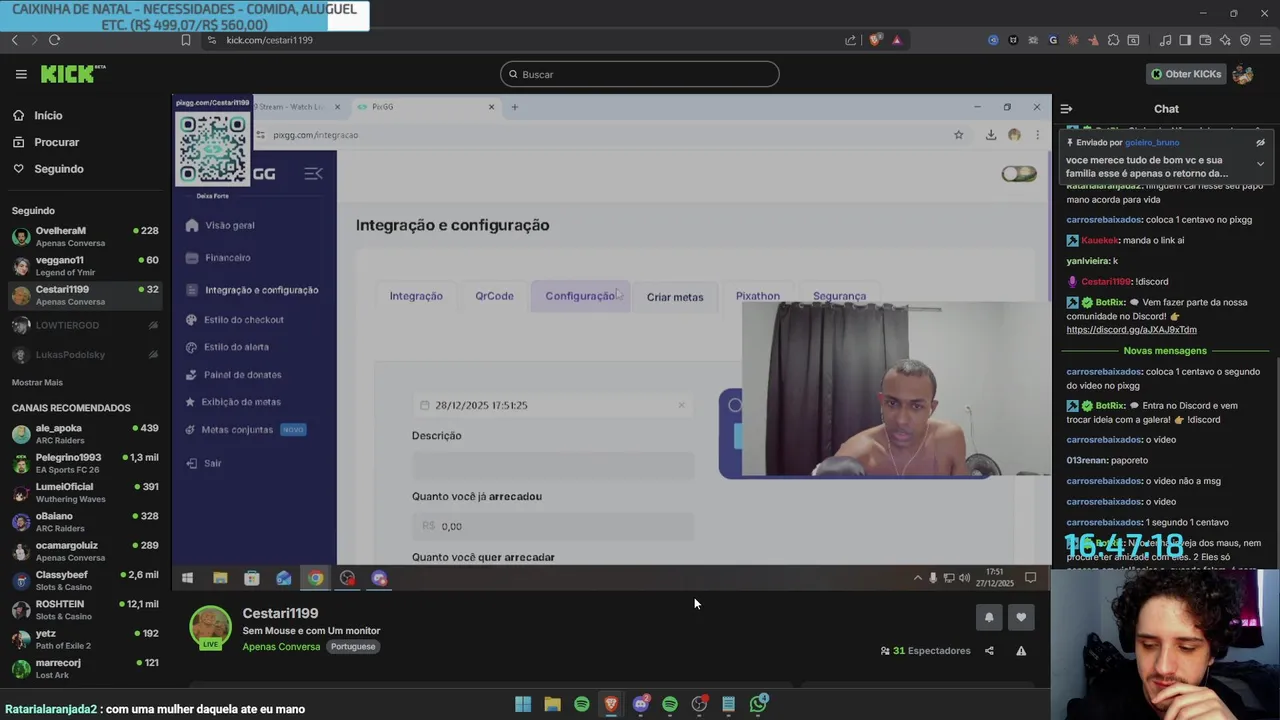Image resolution: width=1280 pixels, height=720 pixels.
Task: Expand followed channels with Mostrar Mais
Action: pos(37,383)
